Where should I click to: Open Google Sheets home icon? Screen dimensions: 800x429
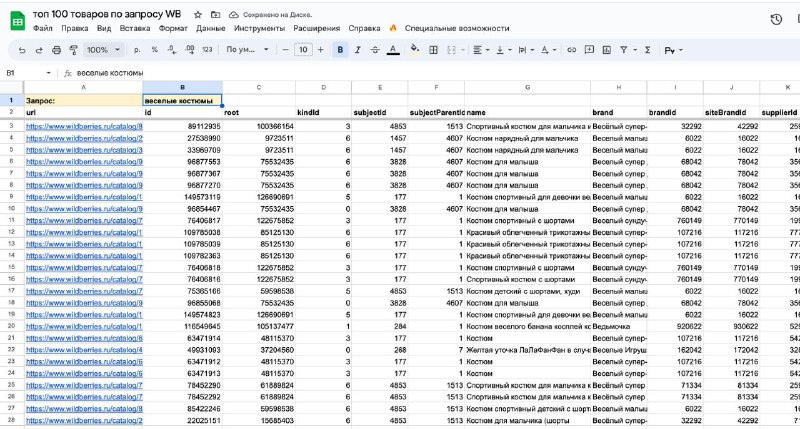[18, 21]
